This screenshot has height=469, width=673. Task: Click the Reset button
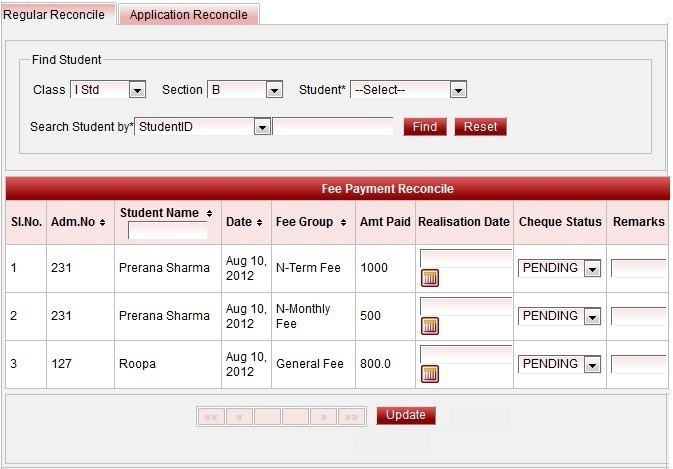pyautogui.click(x=480, y=127)
